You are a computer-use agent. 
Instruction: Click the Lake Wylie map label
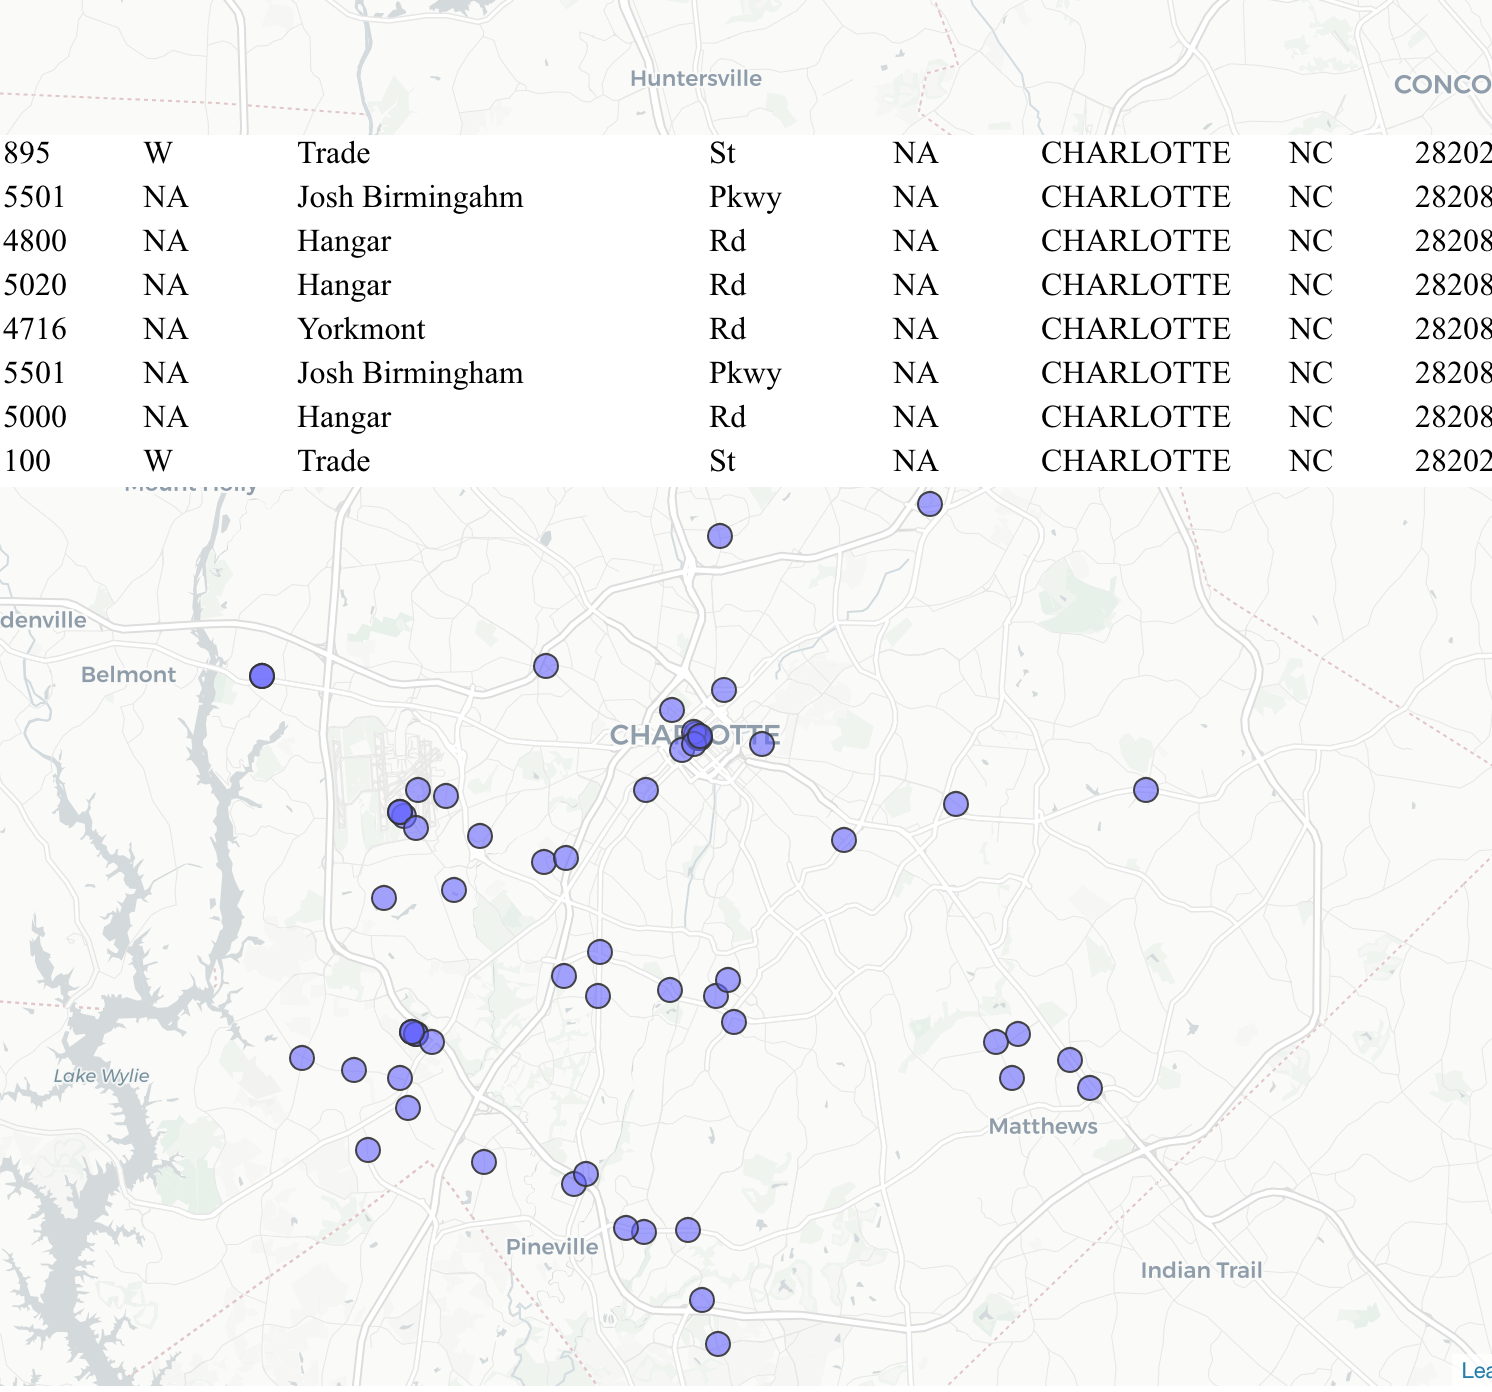(101, 1076)
